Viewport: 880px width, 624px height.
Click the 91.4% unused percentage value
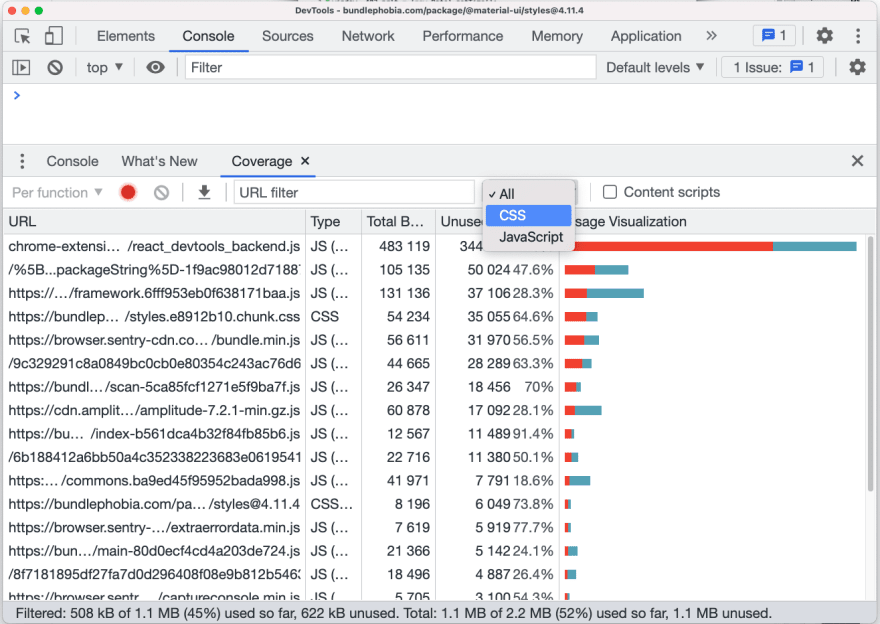pos(533,434)
